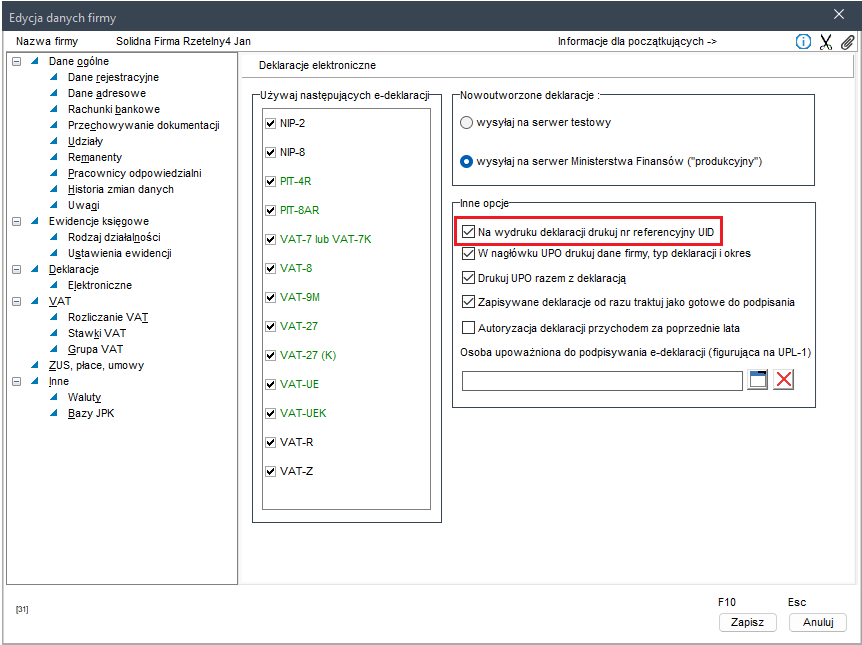Viewport: 862px width, 645px height.
Task: Toggle 'Drukuj UPO razem z deklaracją'
Action: click(468, 278)
